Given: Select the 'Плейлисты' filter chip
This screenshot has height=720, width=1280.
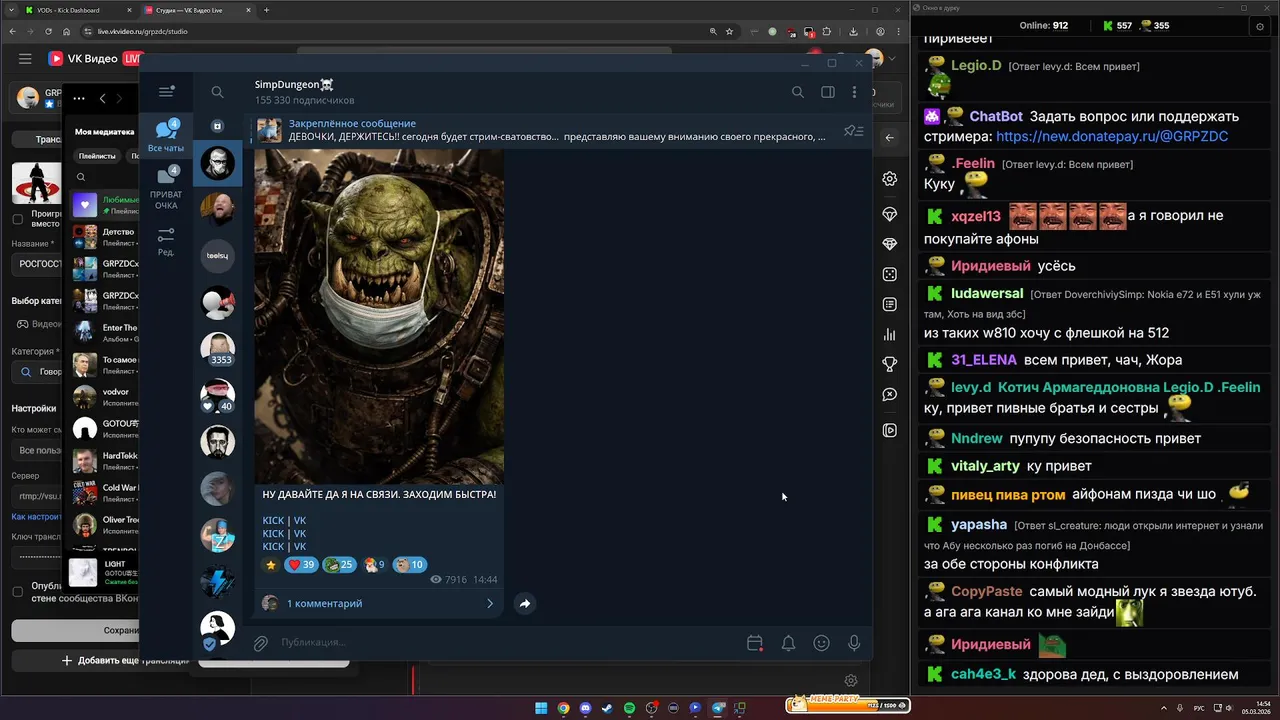Looking at the screenshot, I should point(96,156).
